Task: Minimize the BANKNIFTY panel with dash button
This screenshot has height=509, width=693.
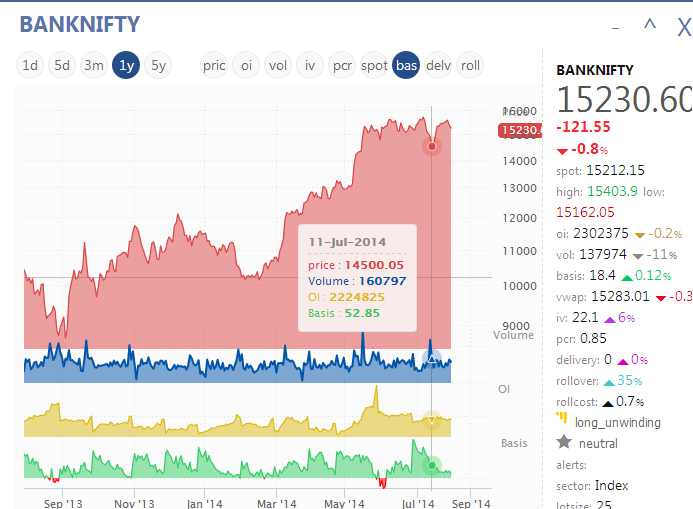Action: click(x=615, y=25)
